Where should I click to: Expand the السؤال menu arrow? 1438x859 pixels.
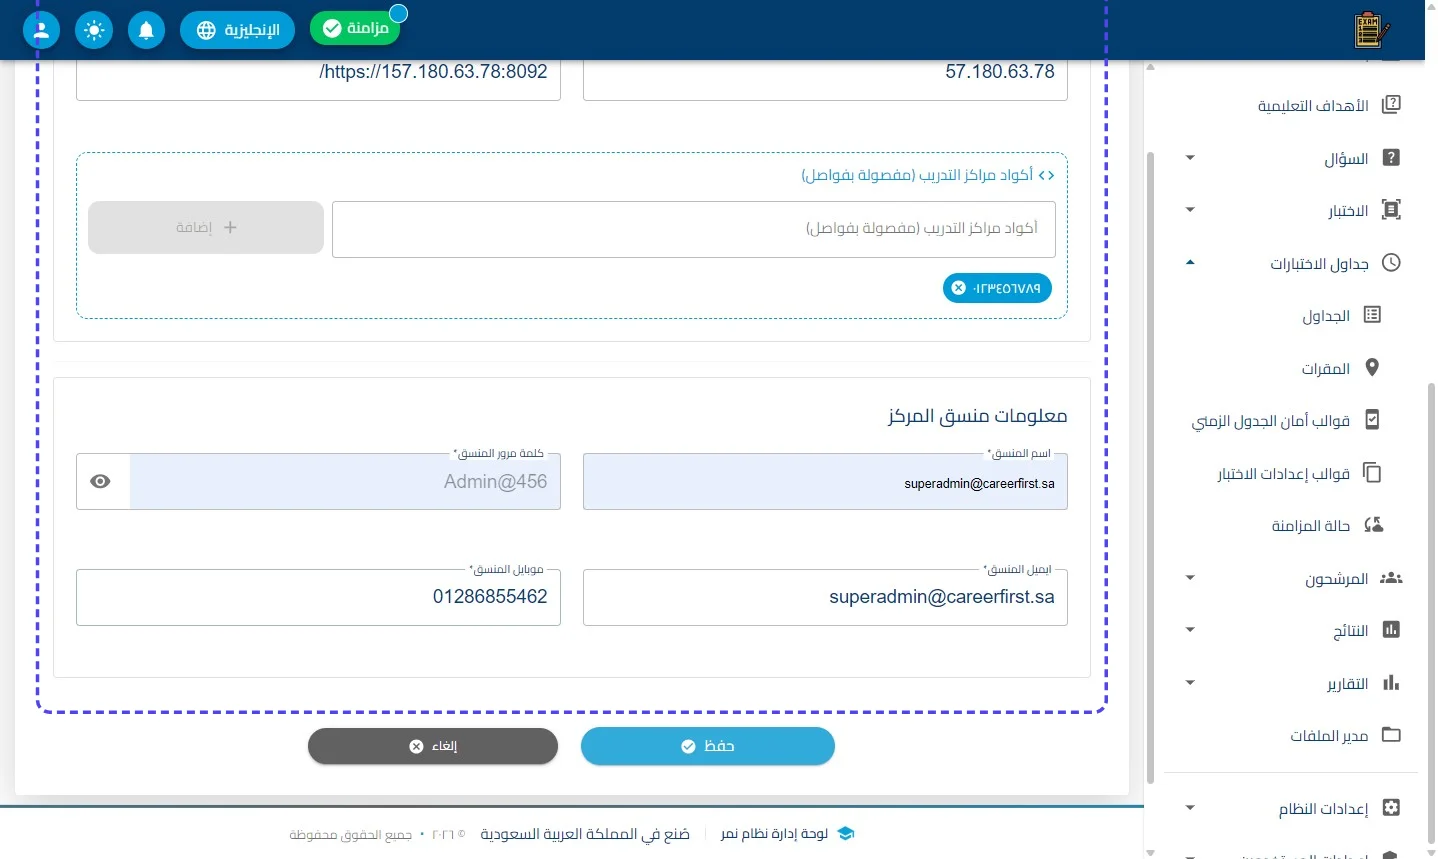point(1190,158)
